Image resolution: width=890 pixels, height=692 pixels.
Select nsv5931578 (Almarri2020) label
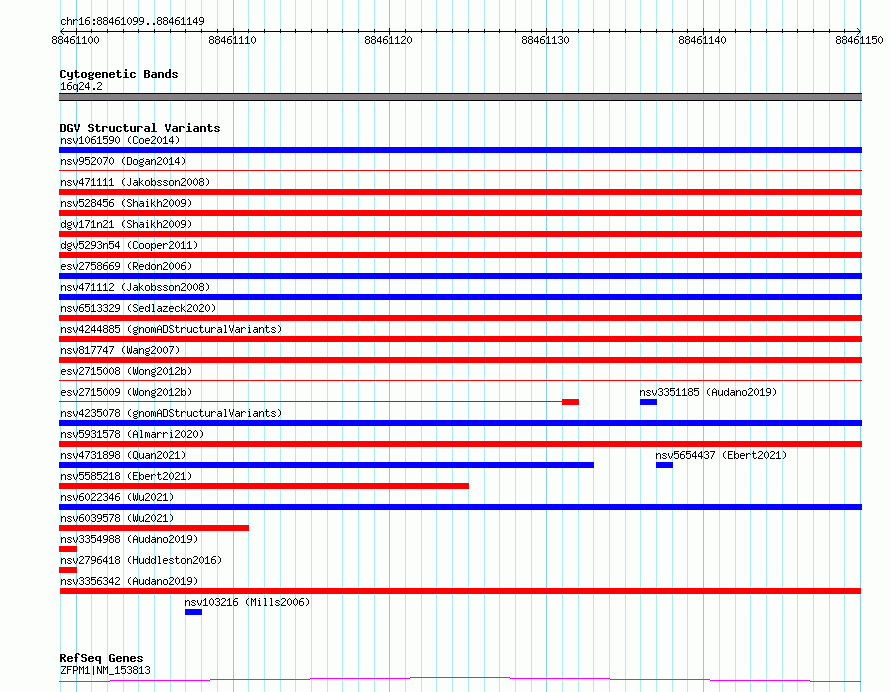coord(132,434)
